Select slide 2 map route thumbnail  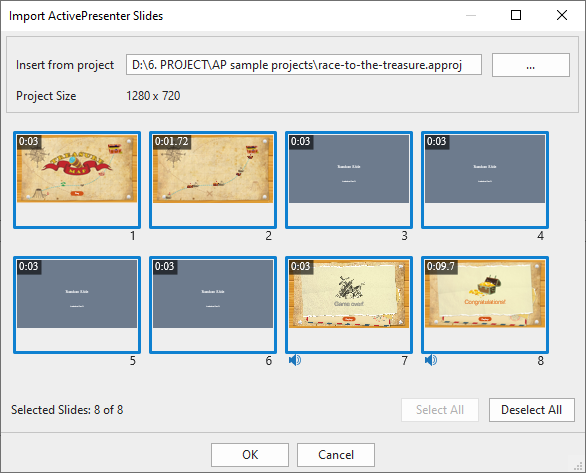point(213,180)
